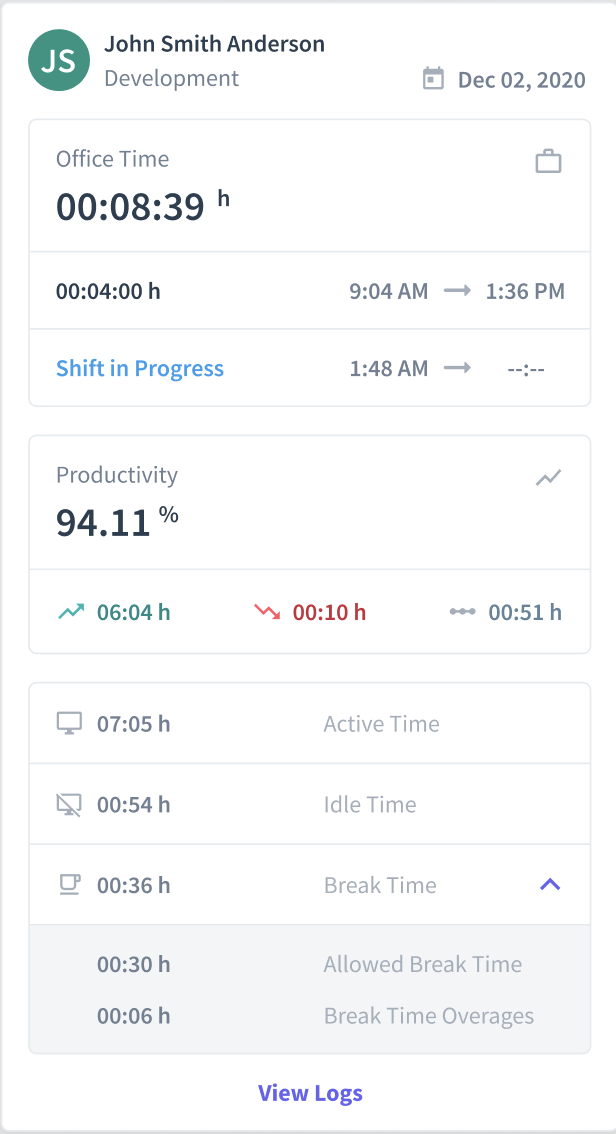Open the calendar date picker icon

click(x=433, y=78)
